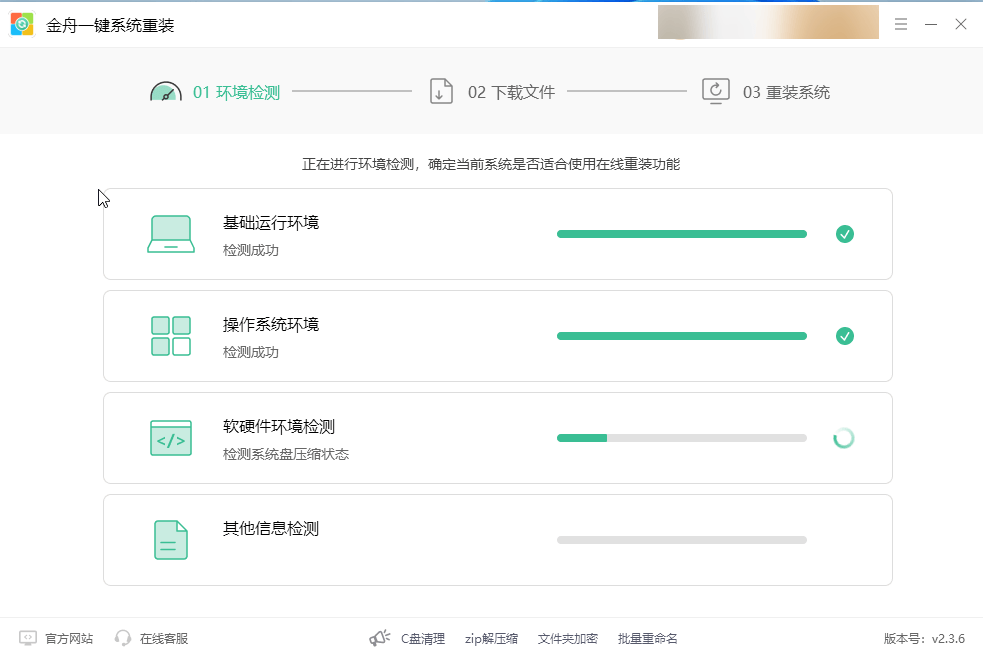Click 检测成功 status under 基础运行环境
The width and height of the screenshot is (983, 656).
pyautogui.click(x=251, y=250)
